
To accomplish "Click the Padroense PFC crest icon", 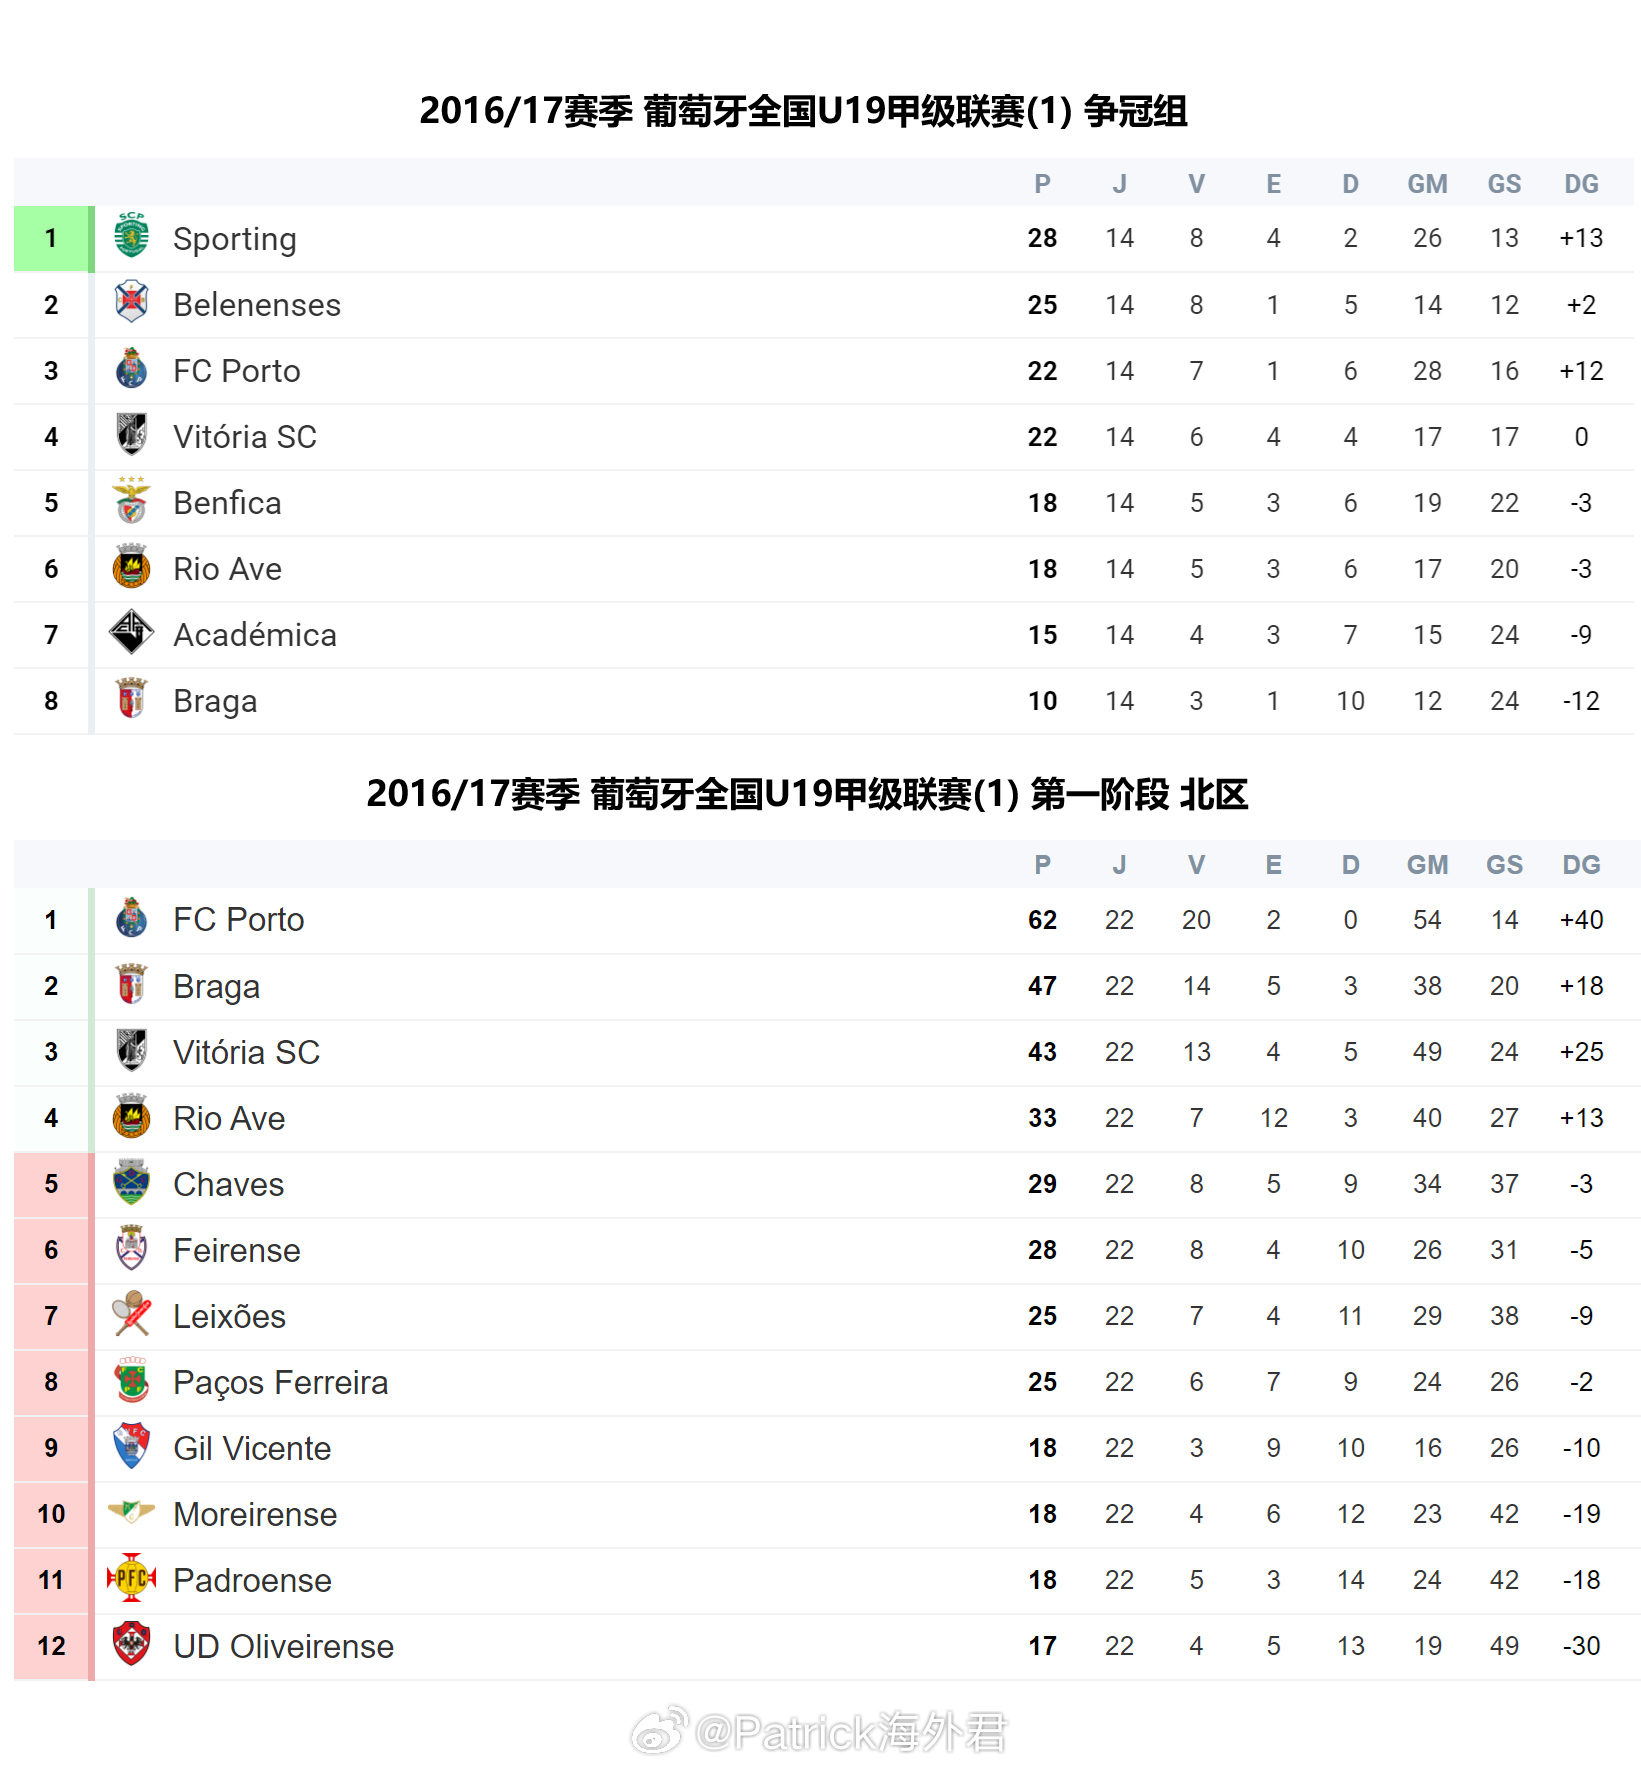I will [131, 1579].
